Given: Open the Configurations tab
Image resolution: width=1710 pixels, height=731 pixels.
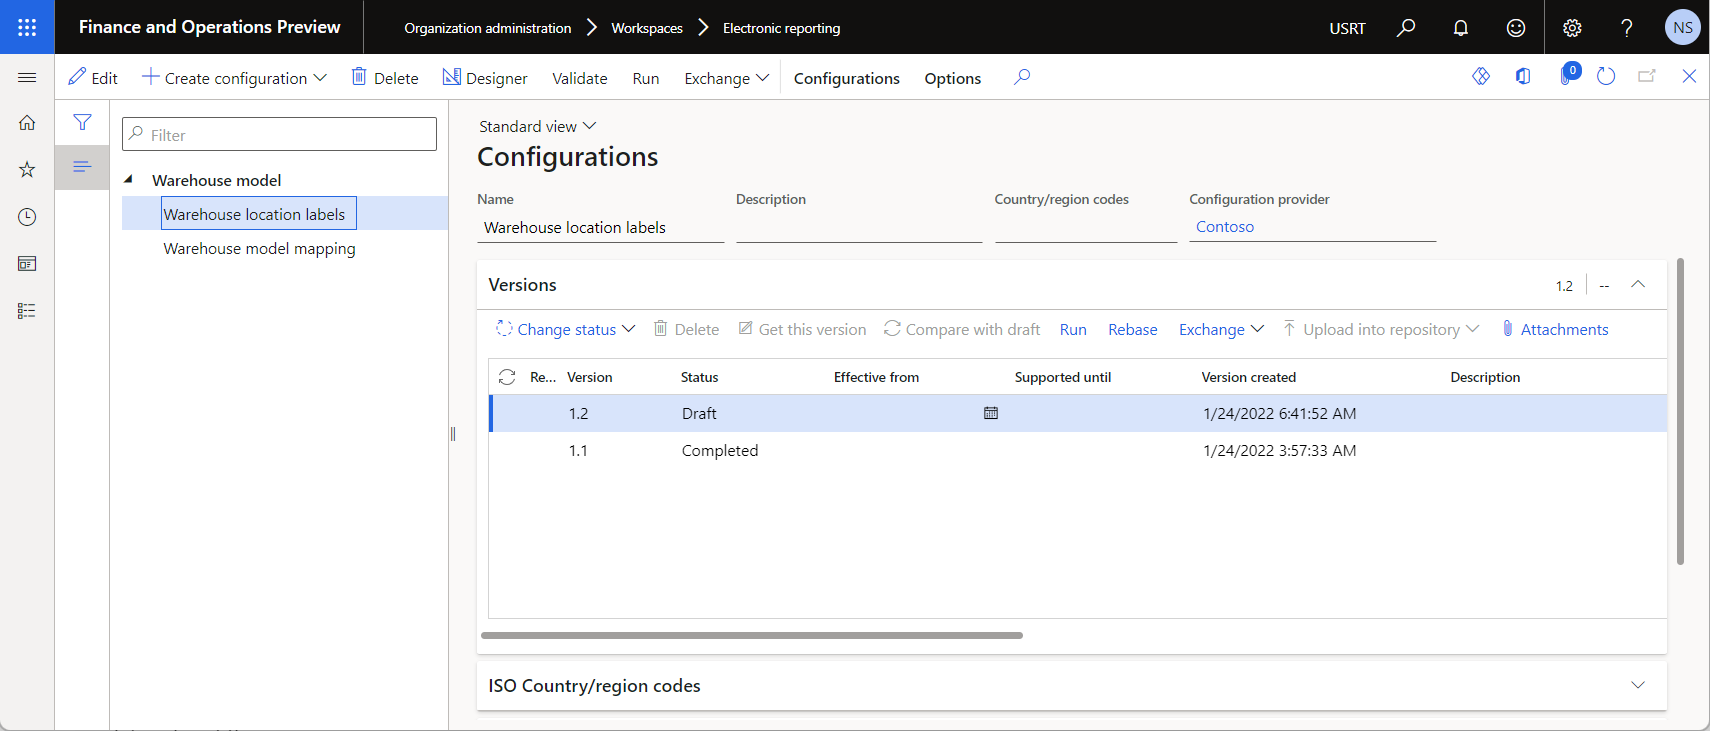Looking at the screenshot, I should coord(847,78).
